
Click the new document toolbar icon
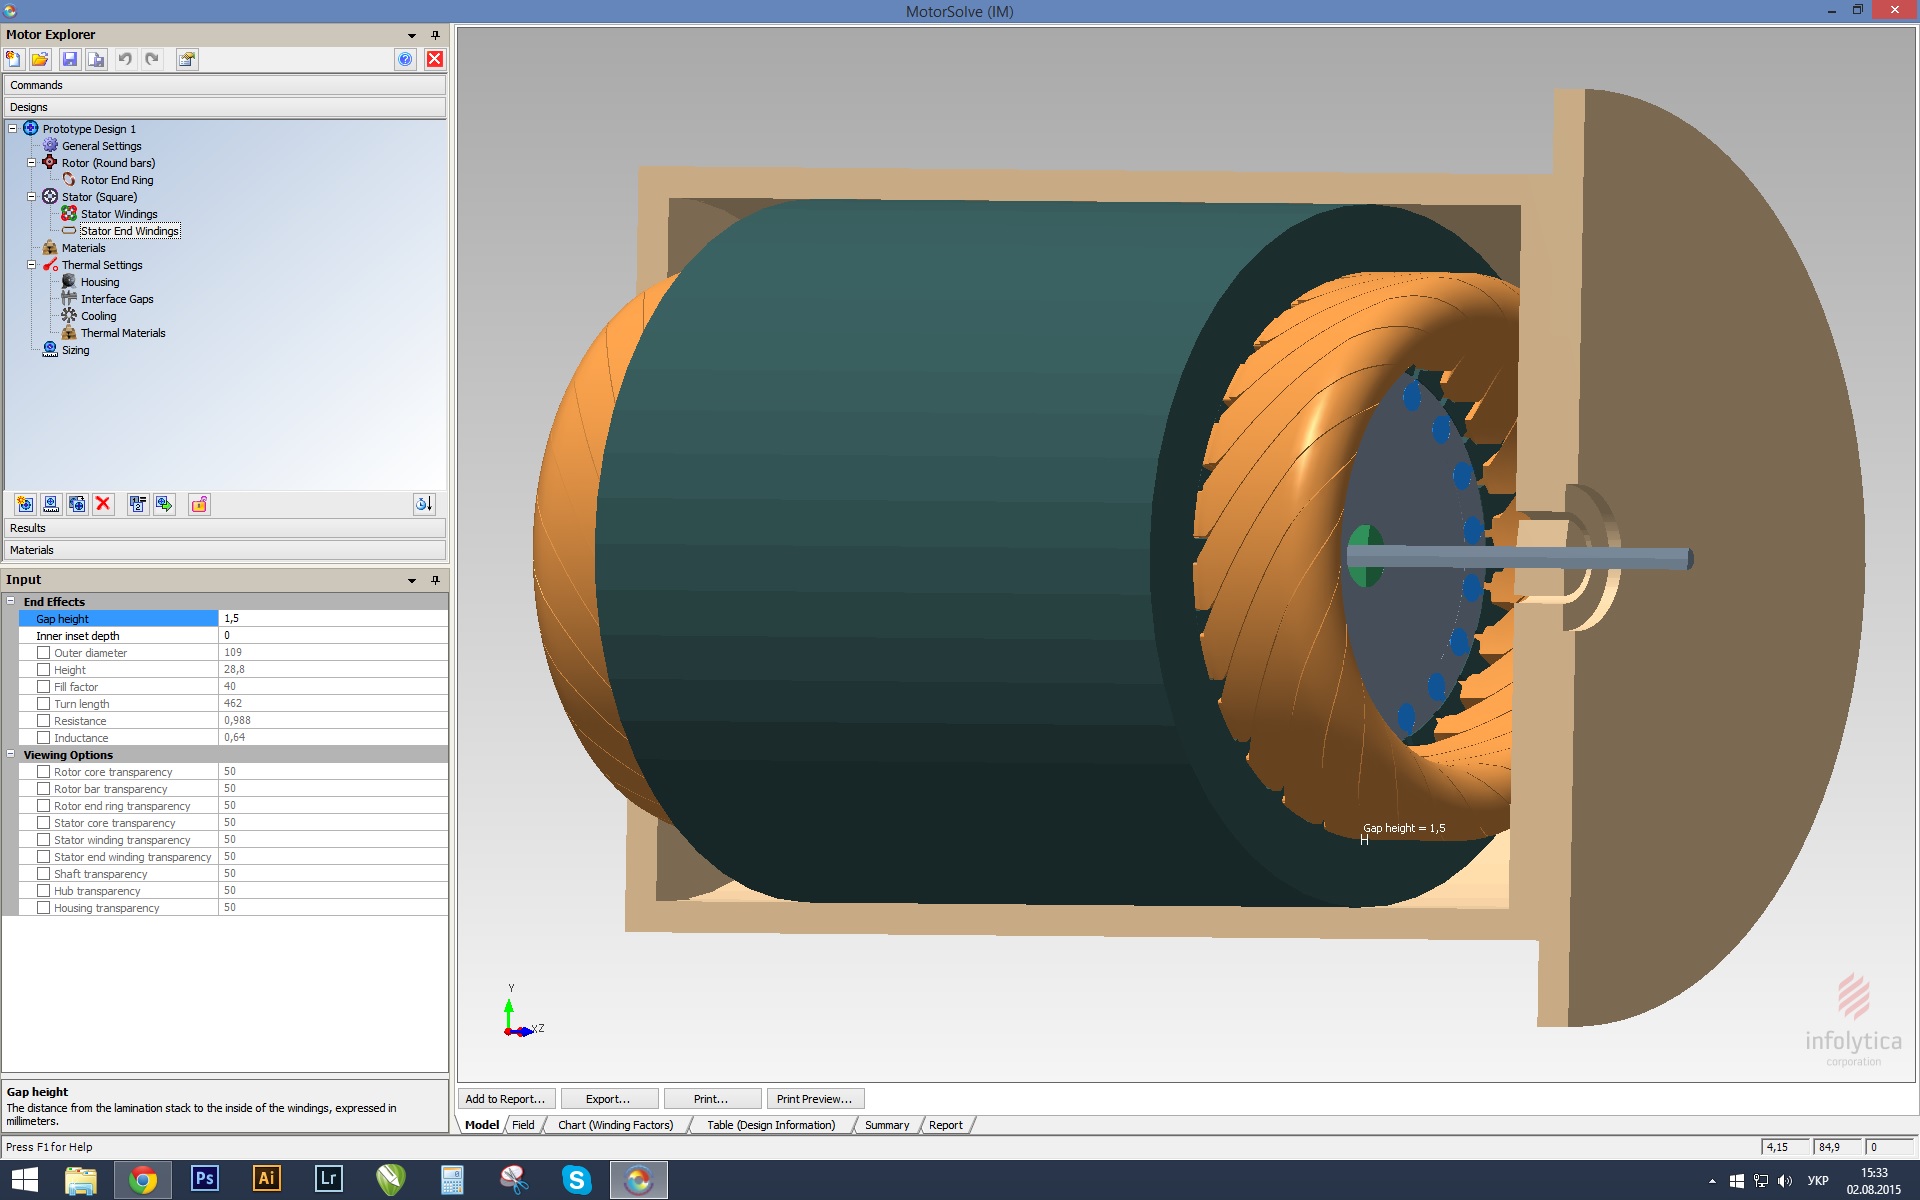tap(14, 59)
